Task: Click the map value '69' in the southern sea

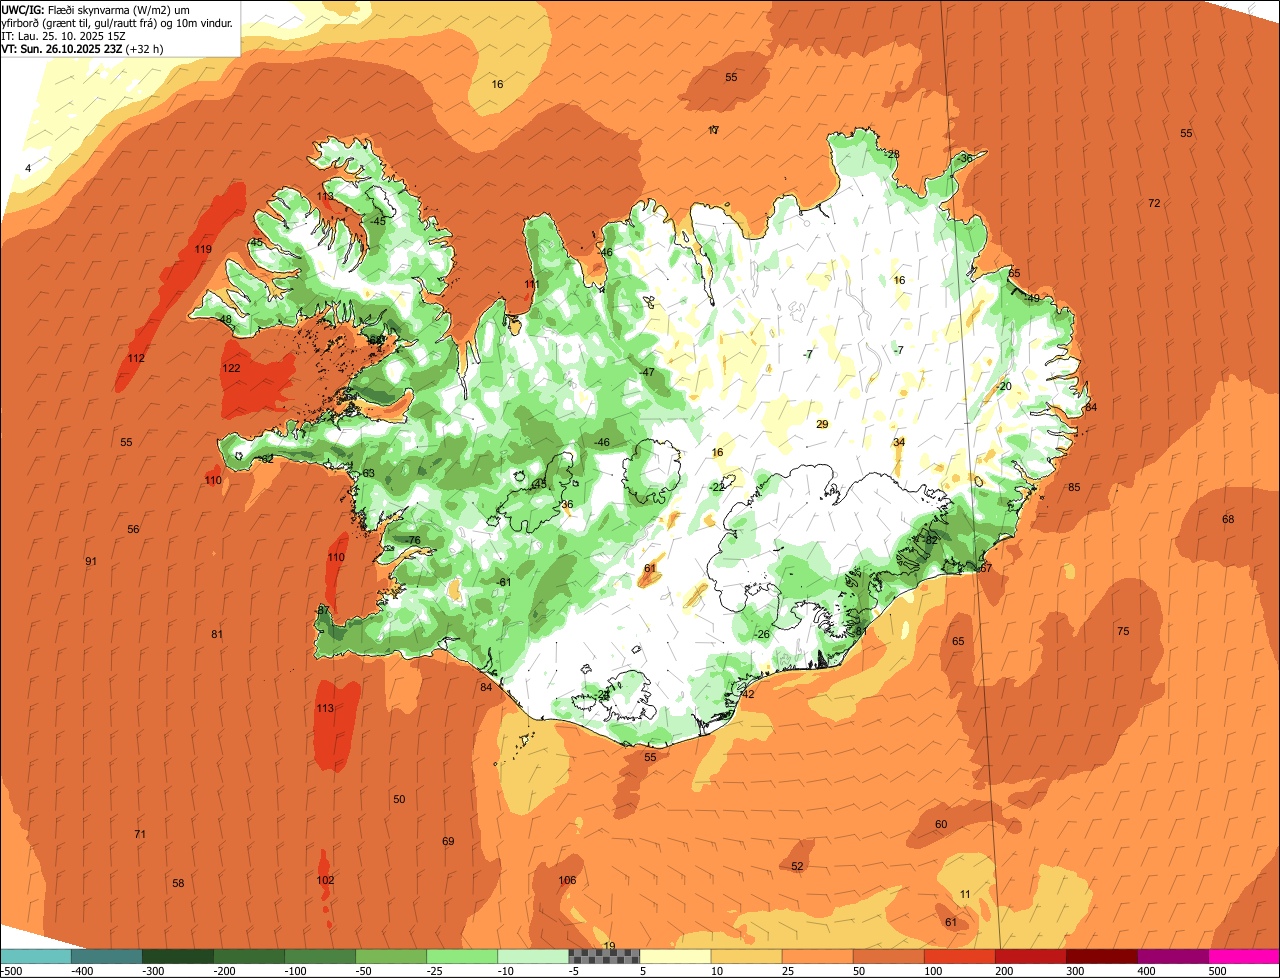Action: click(448, 841)
